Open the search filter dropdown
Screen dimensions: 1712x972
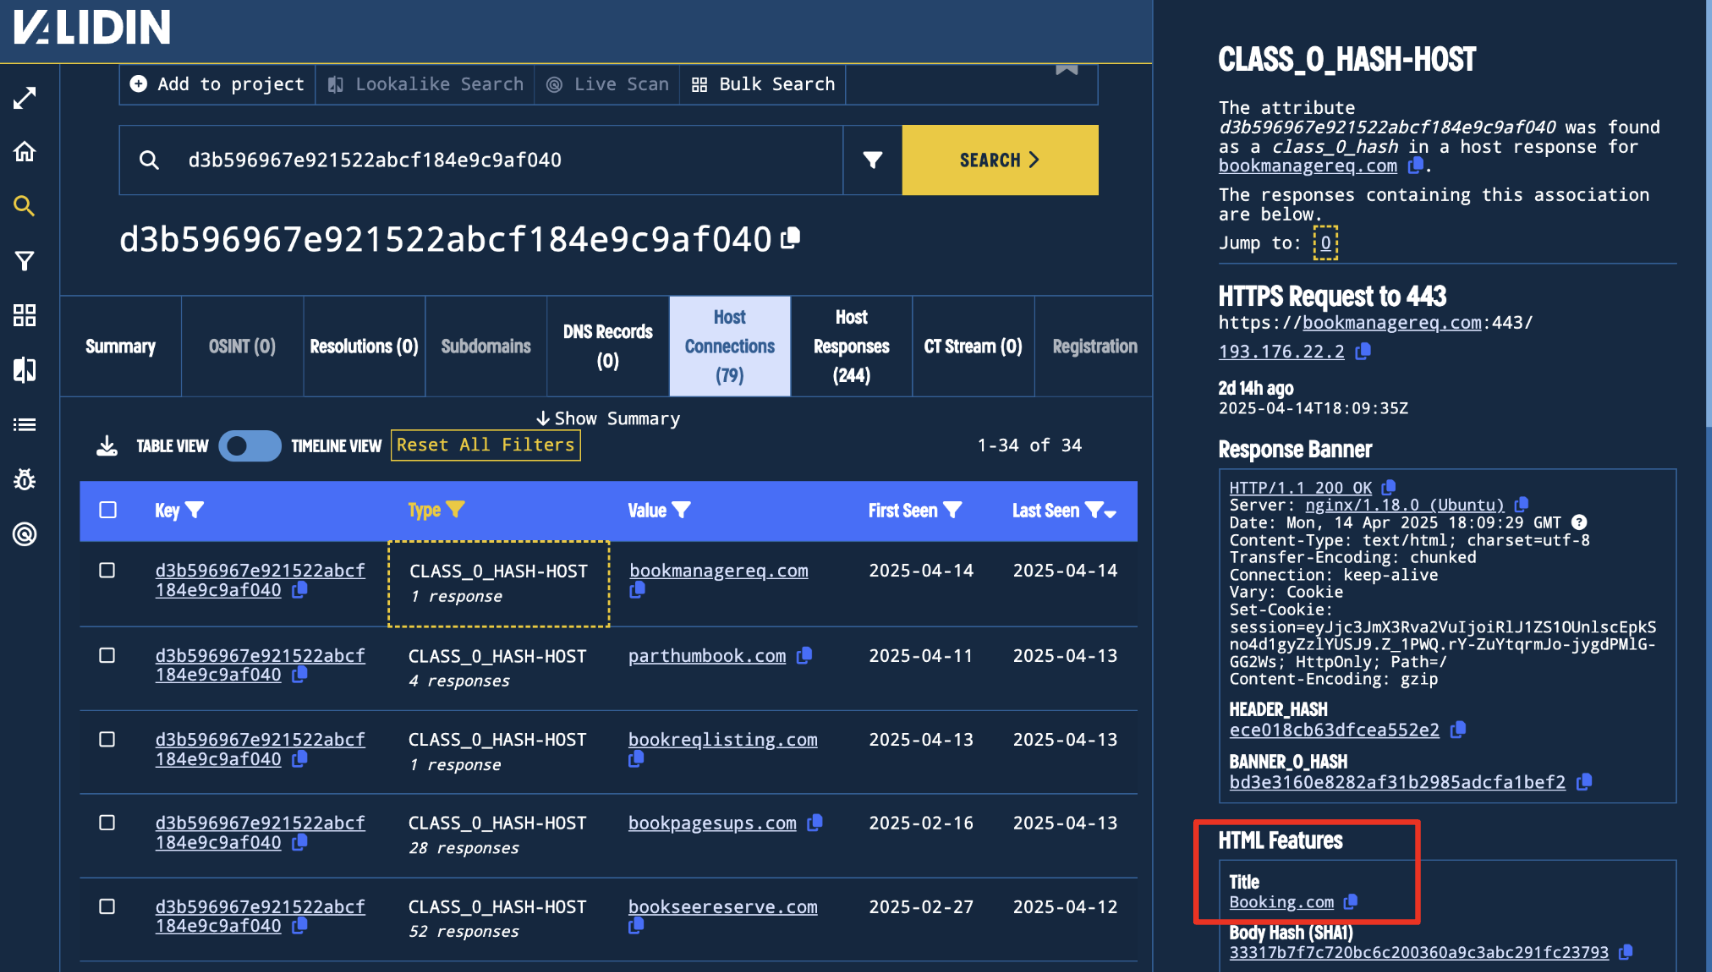click(x=872, y=160)
